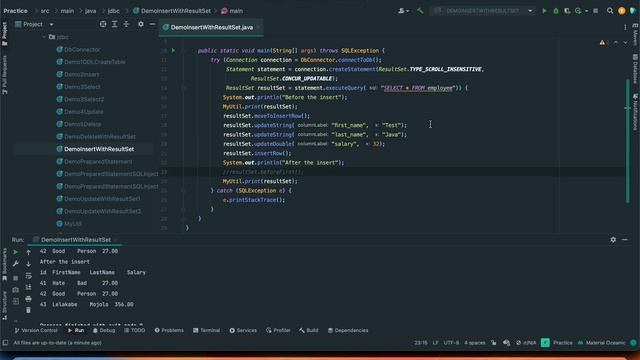Open the run configuration dropdown
Viewport: 640px width, 360px height.
[483, 11]
